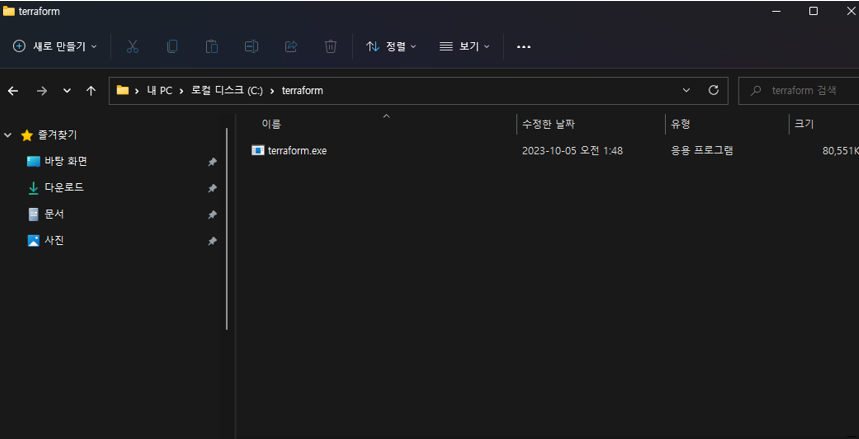Click the 응용 프로그램 type cell
The height and width of the screenshot is (439, 859).
point(702,151)
